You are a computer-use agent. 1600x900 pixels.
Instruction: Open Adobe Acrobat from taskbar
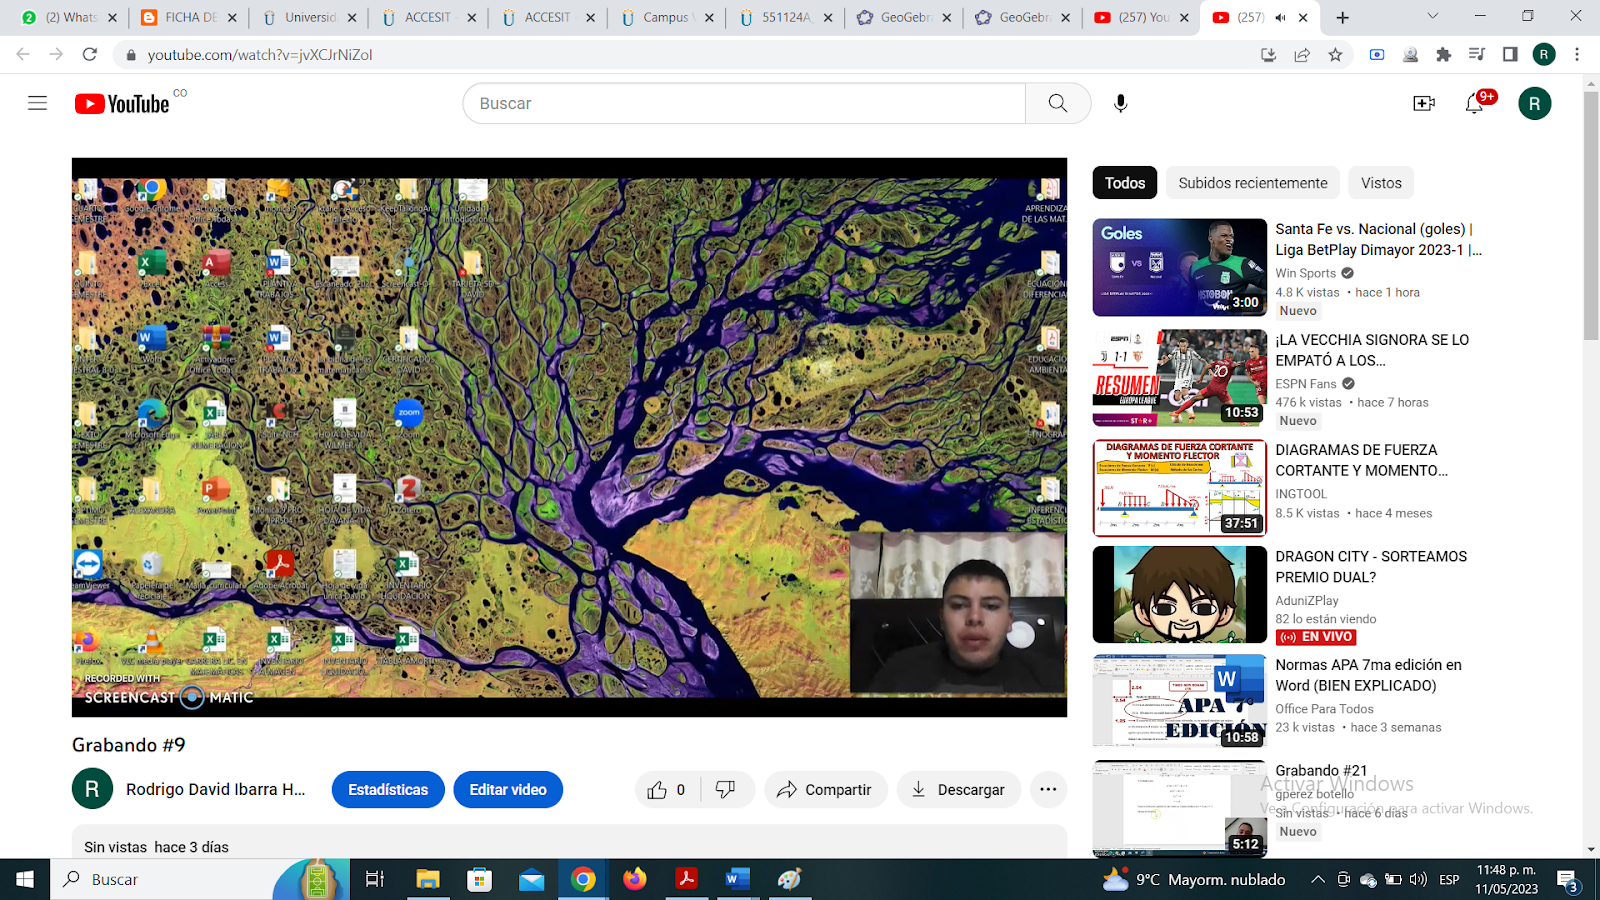(x=686, y=879)
